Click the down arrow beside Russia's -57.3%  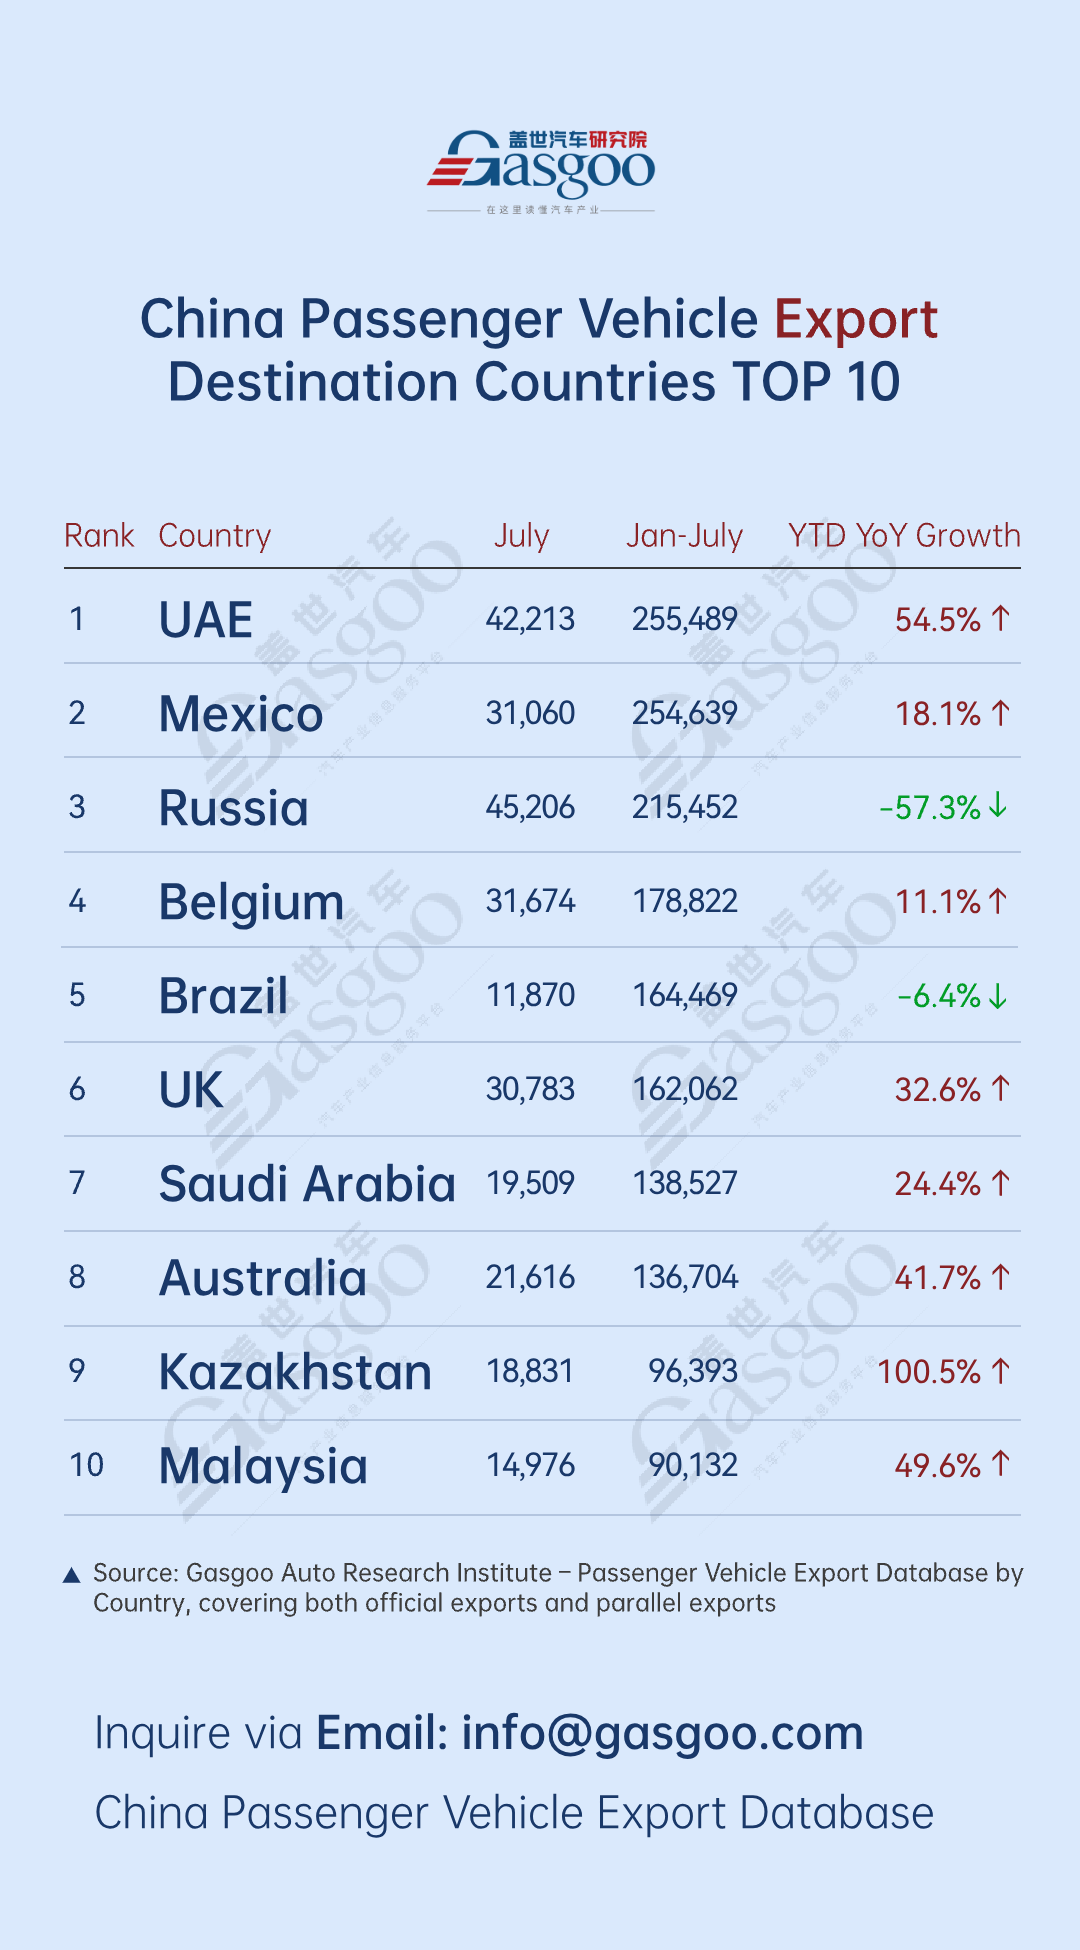click(997, 806)
